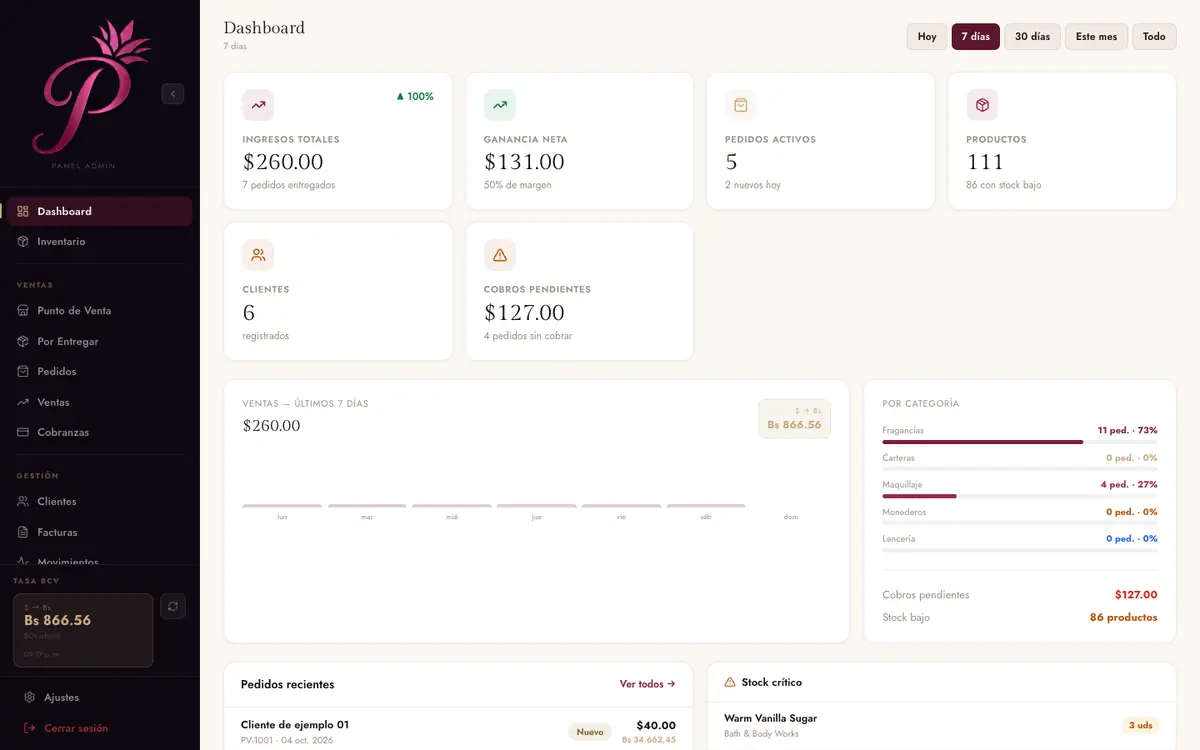Click the 100% growth indicator
Image resolution: width=1200 pixels, height=750 pixels.
click(x=415, y=97)
